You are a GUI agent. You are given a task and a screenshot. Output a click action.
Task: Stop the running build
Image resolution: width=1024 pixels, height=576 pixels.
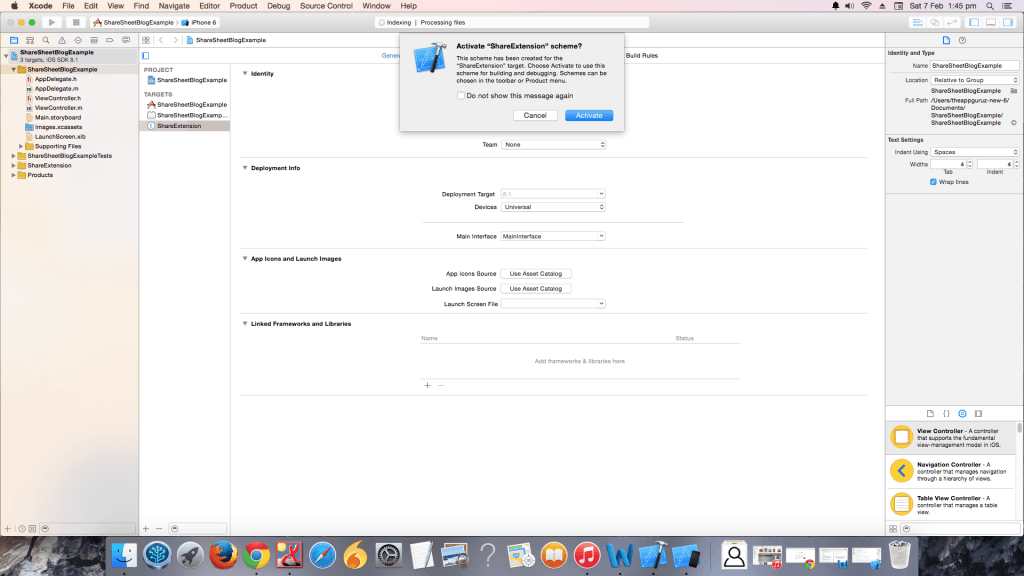pos(76,22)
